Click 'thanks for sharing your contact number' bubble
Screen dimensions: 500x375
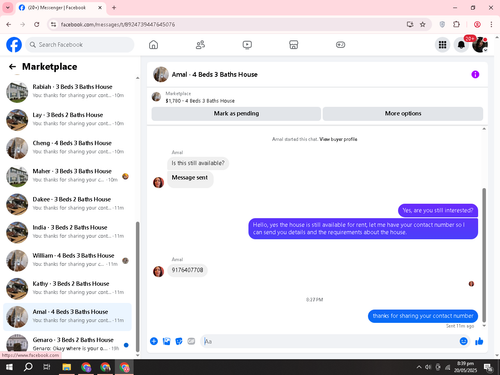[423, 316]
